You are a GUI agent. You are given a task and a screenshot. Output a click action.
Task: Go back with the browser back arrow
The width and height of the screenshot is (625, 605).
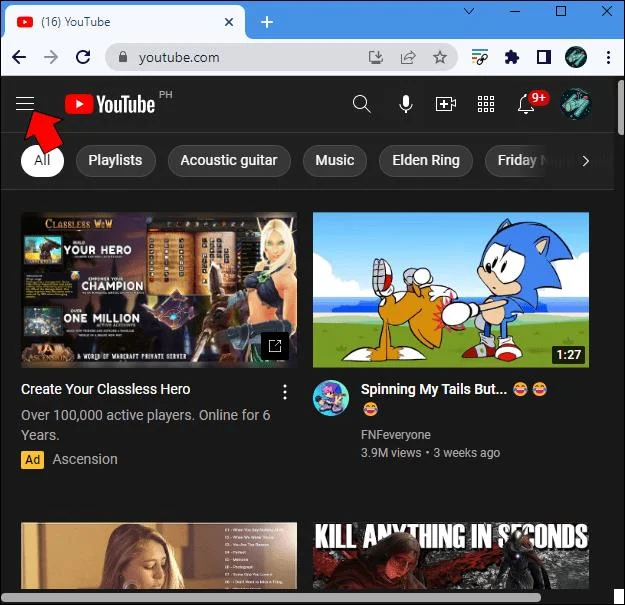click(x=19, y=57)
